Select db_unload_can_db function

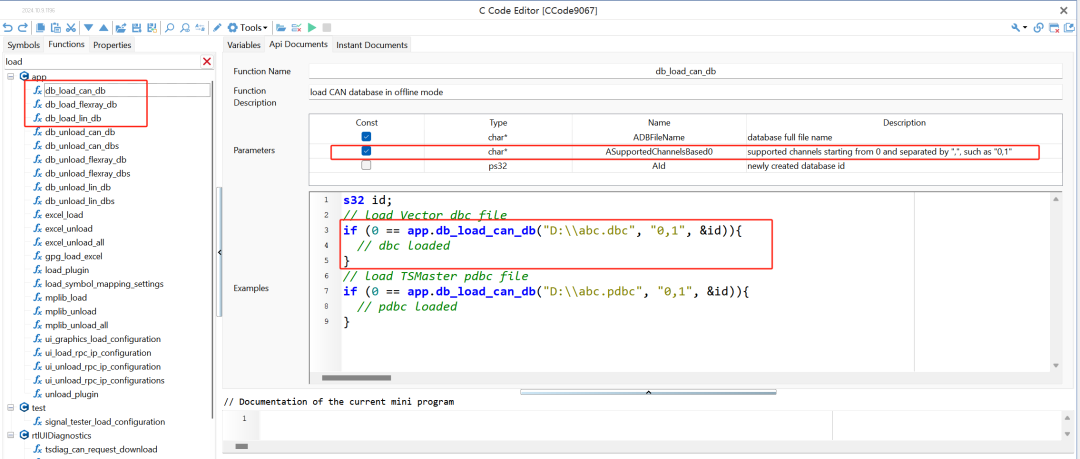[80, 132]
